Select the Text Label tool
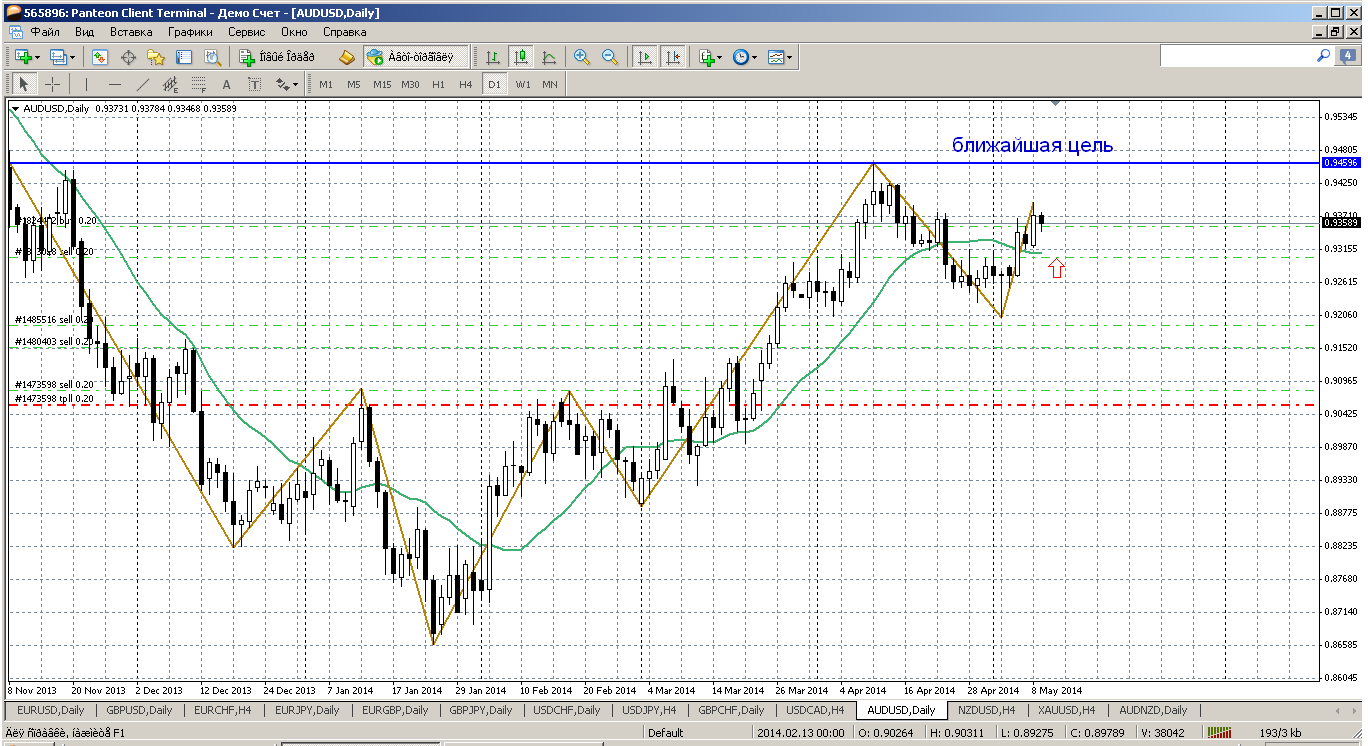 point(254,84)
